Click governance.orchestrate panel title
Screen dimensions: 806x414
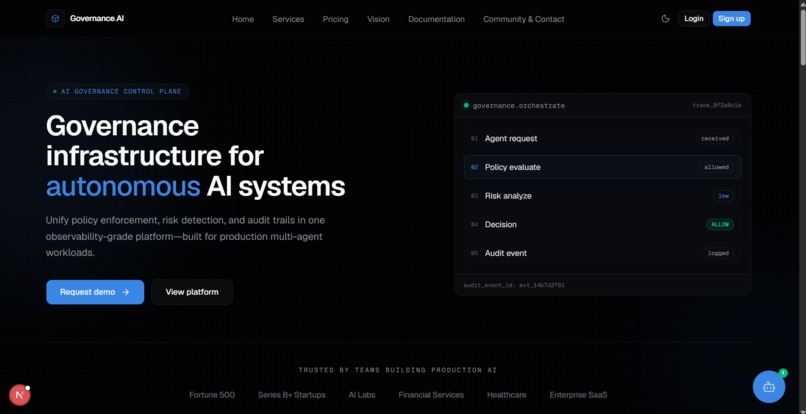pos(519,105)
